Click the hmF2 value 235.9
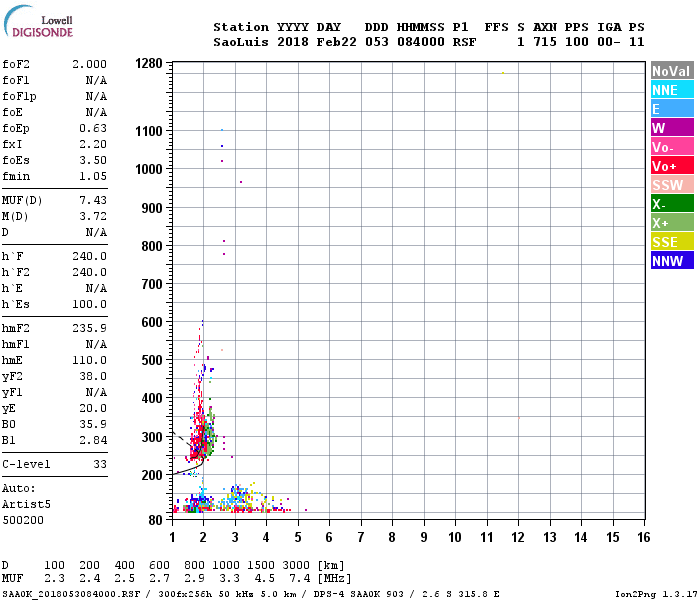 click(89, 329)
